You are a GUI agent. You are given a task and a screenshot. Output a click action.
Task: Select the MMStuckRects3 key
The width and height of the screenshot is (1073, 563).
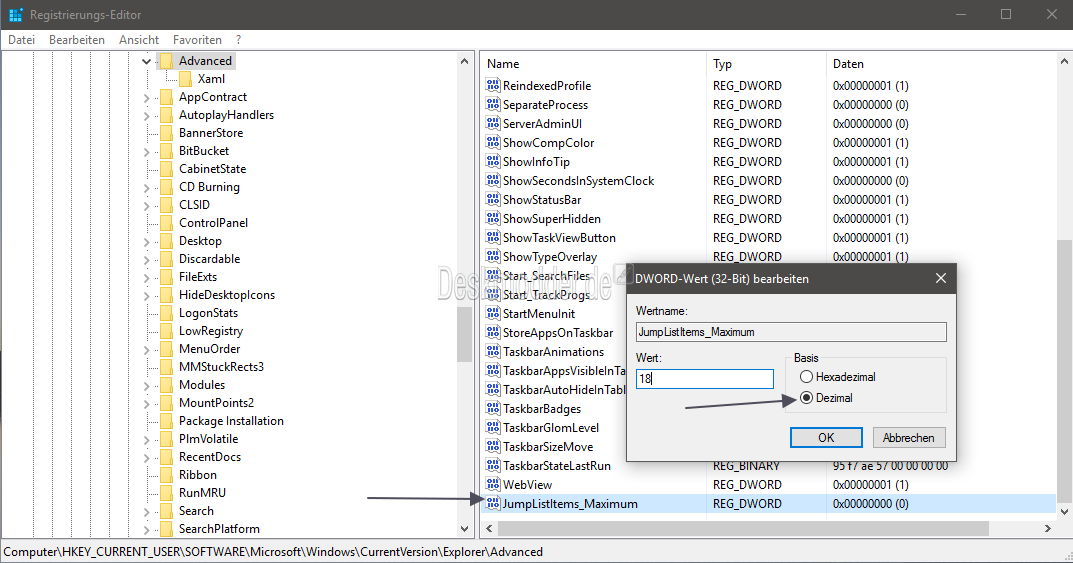pos(221,367)
